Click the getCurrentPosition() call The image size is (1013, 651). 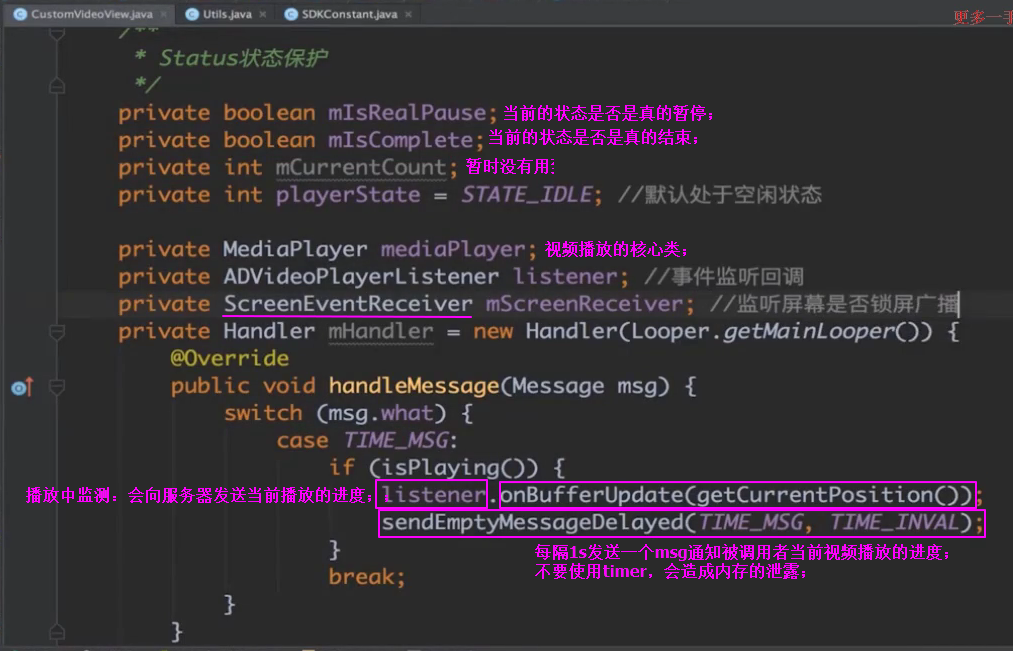tap(828, 495)
